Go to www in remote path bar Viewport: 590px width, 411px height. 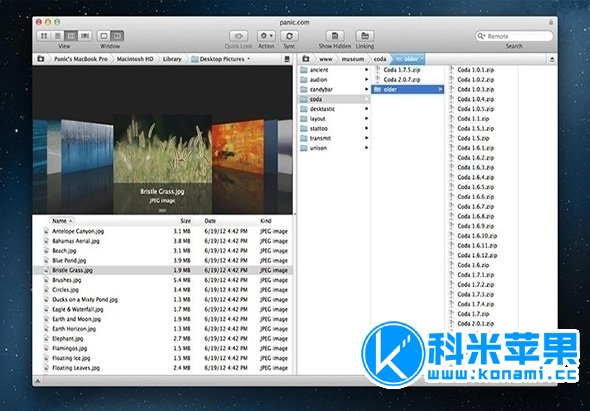325,59
